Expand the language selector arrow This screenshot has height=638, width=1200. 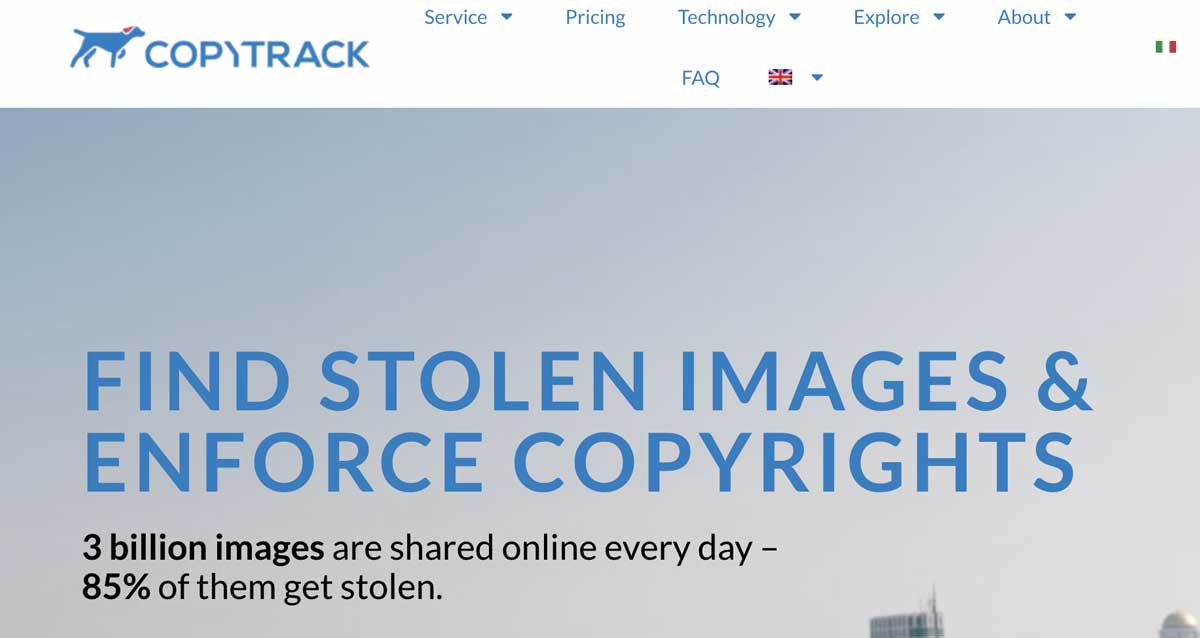[x=817, y=77]
